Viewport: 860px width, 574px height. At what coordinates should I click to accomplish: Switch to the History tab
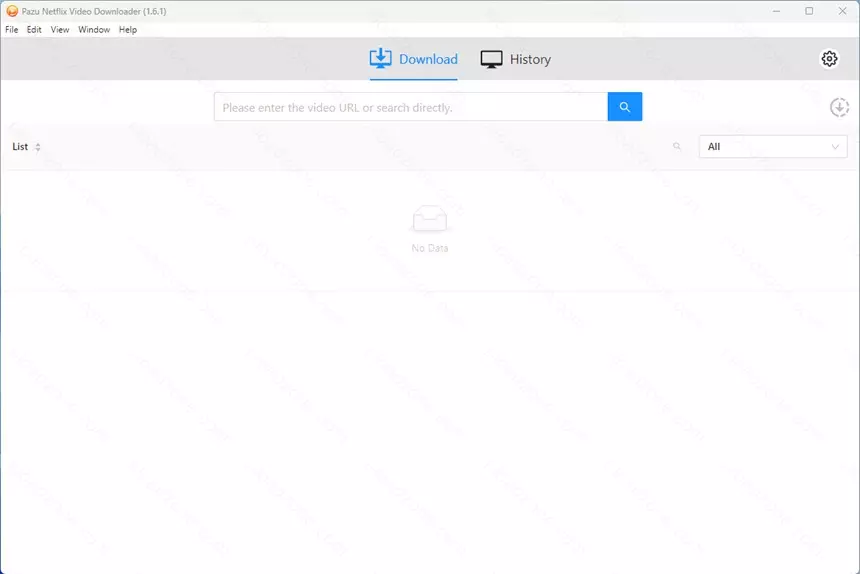click(x=516, y=59)
